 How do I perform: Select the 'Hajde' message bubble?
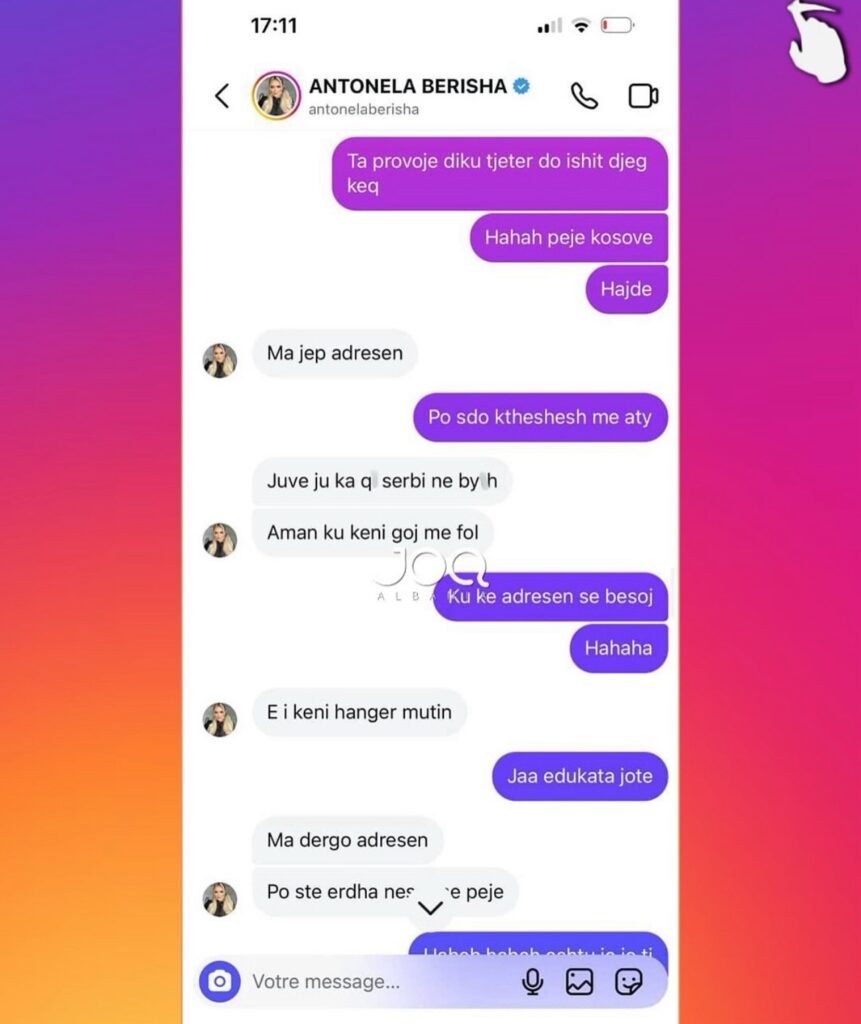coord(626,289)
